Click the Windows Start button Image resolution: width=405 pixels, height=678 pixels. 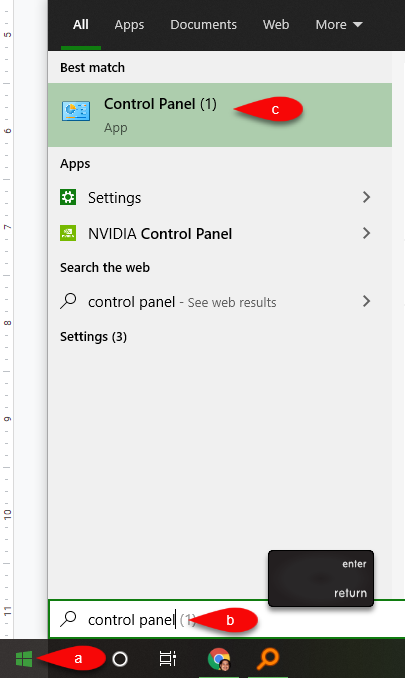[24, 659]
